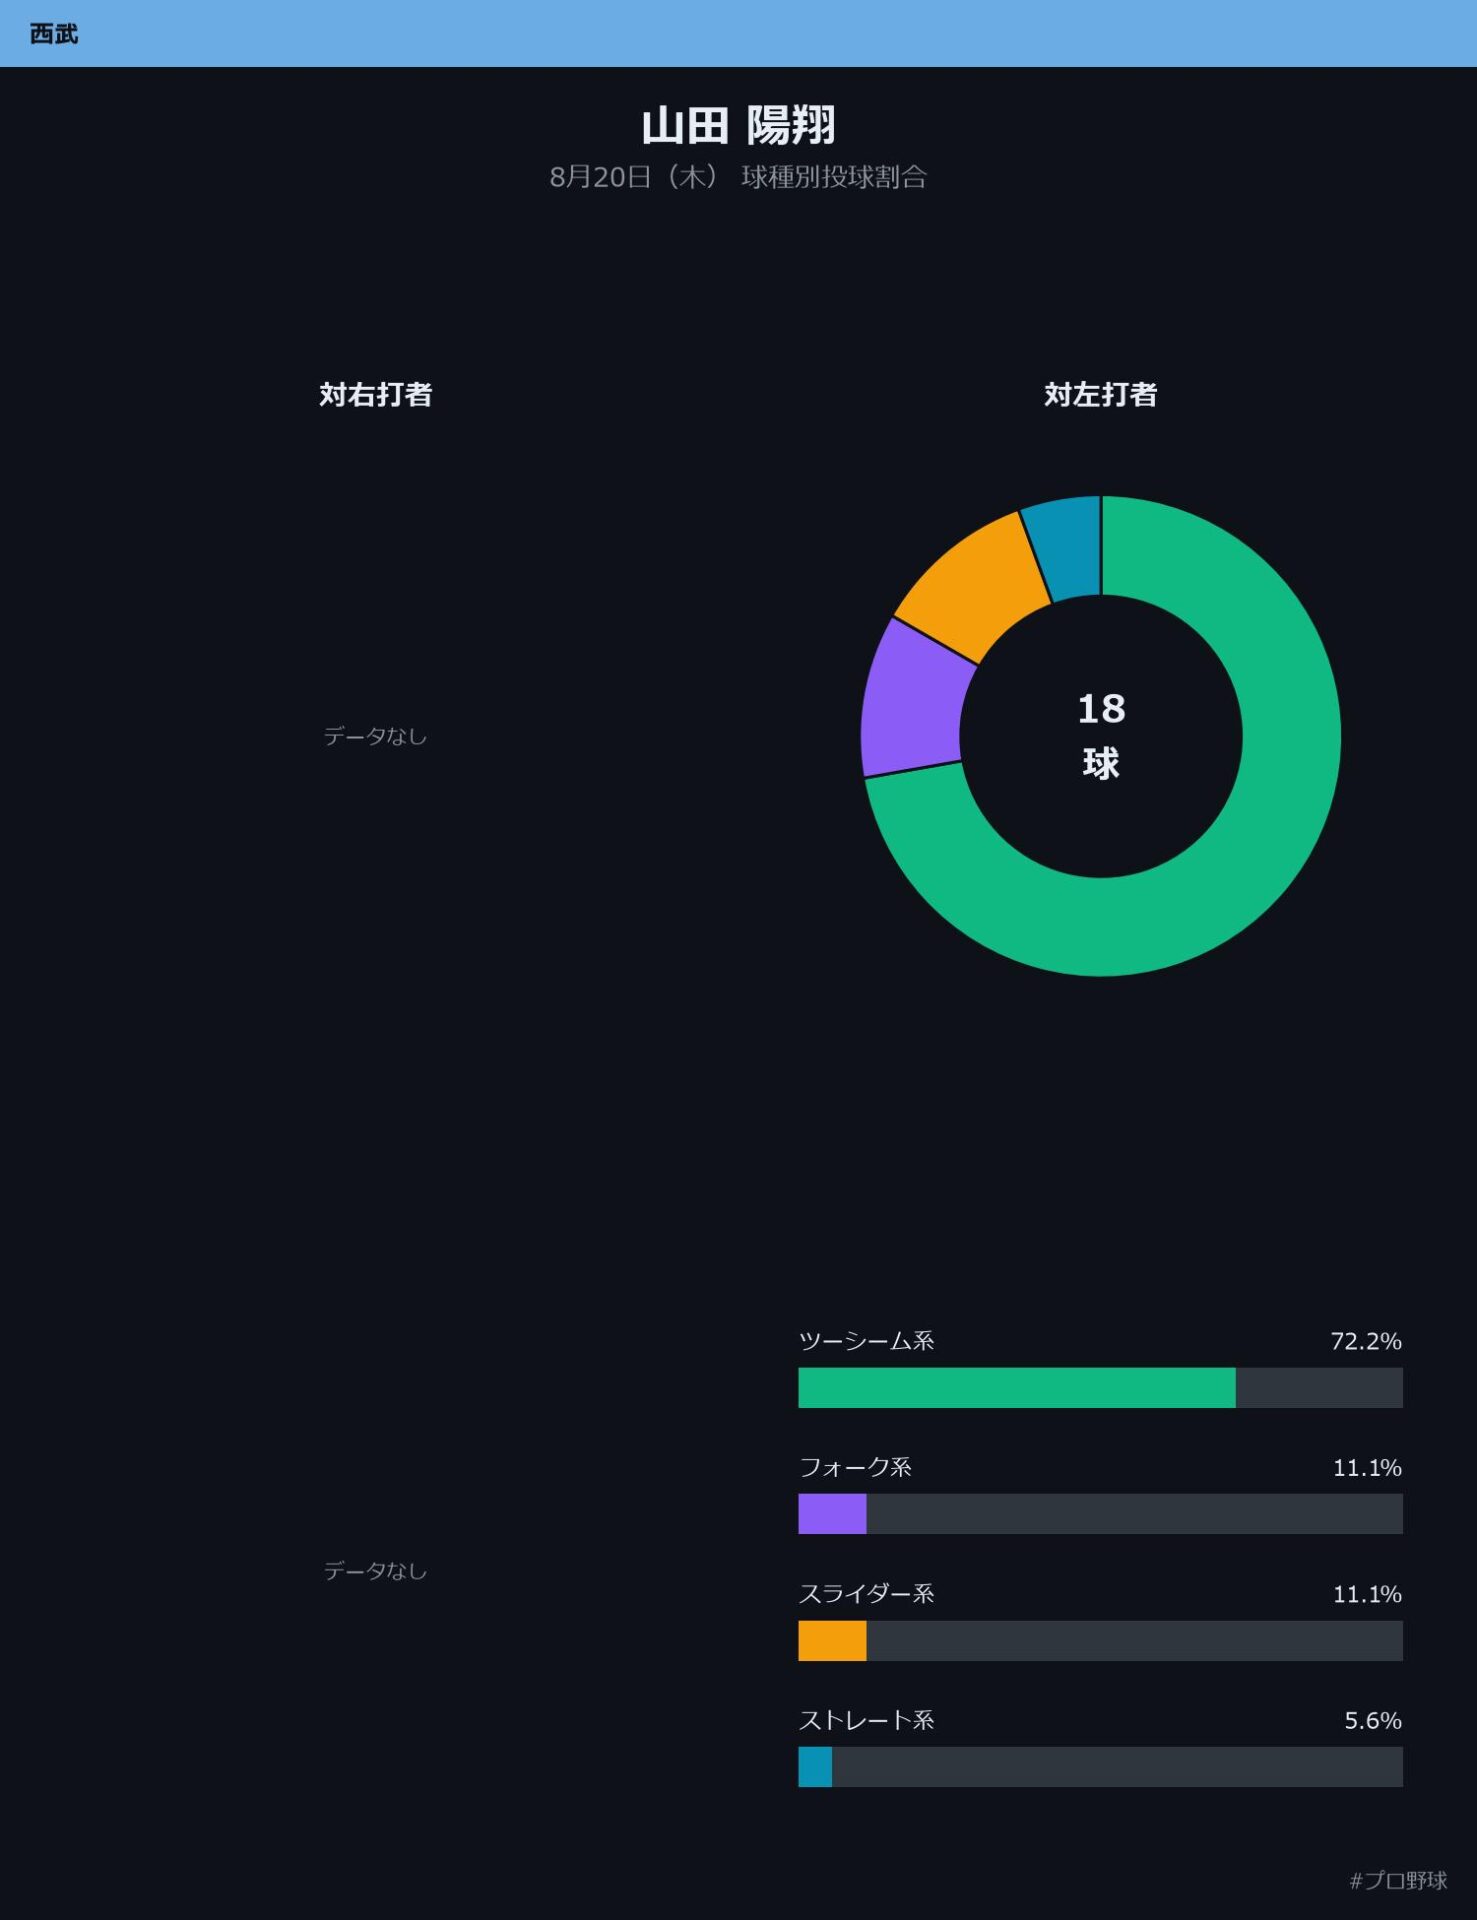
Task: Click the 西武 team label
Action: 54,34
